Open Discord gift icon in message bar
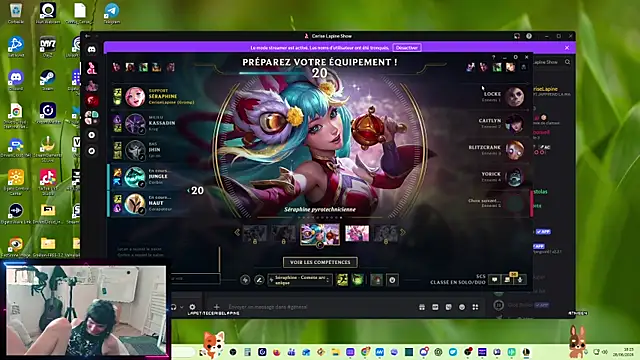640x360 pixels. 422,307
